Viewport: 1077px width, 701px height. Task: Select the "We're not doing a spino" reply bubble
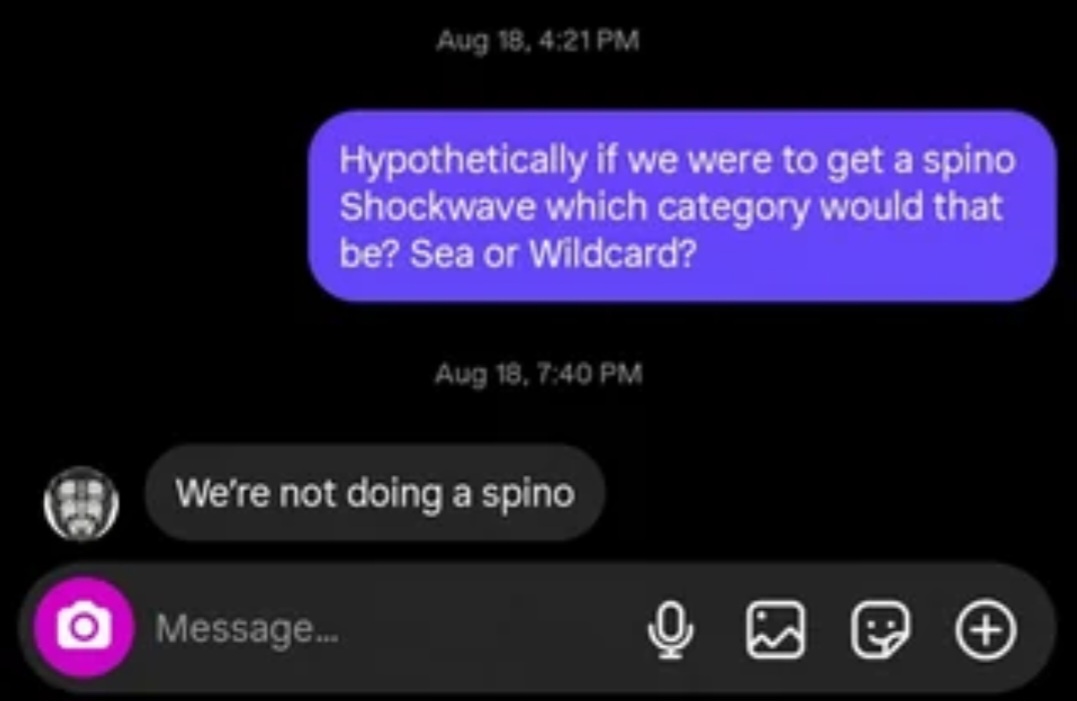(x=374, y=492)
